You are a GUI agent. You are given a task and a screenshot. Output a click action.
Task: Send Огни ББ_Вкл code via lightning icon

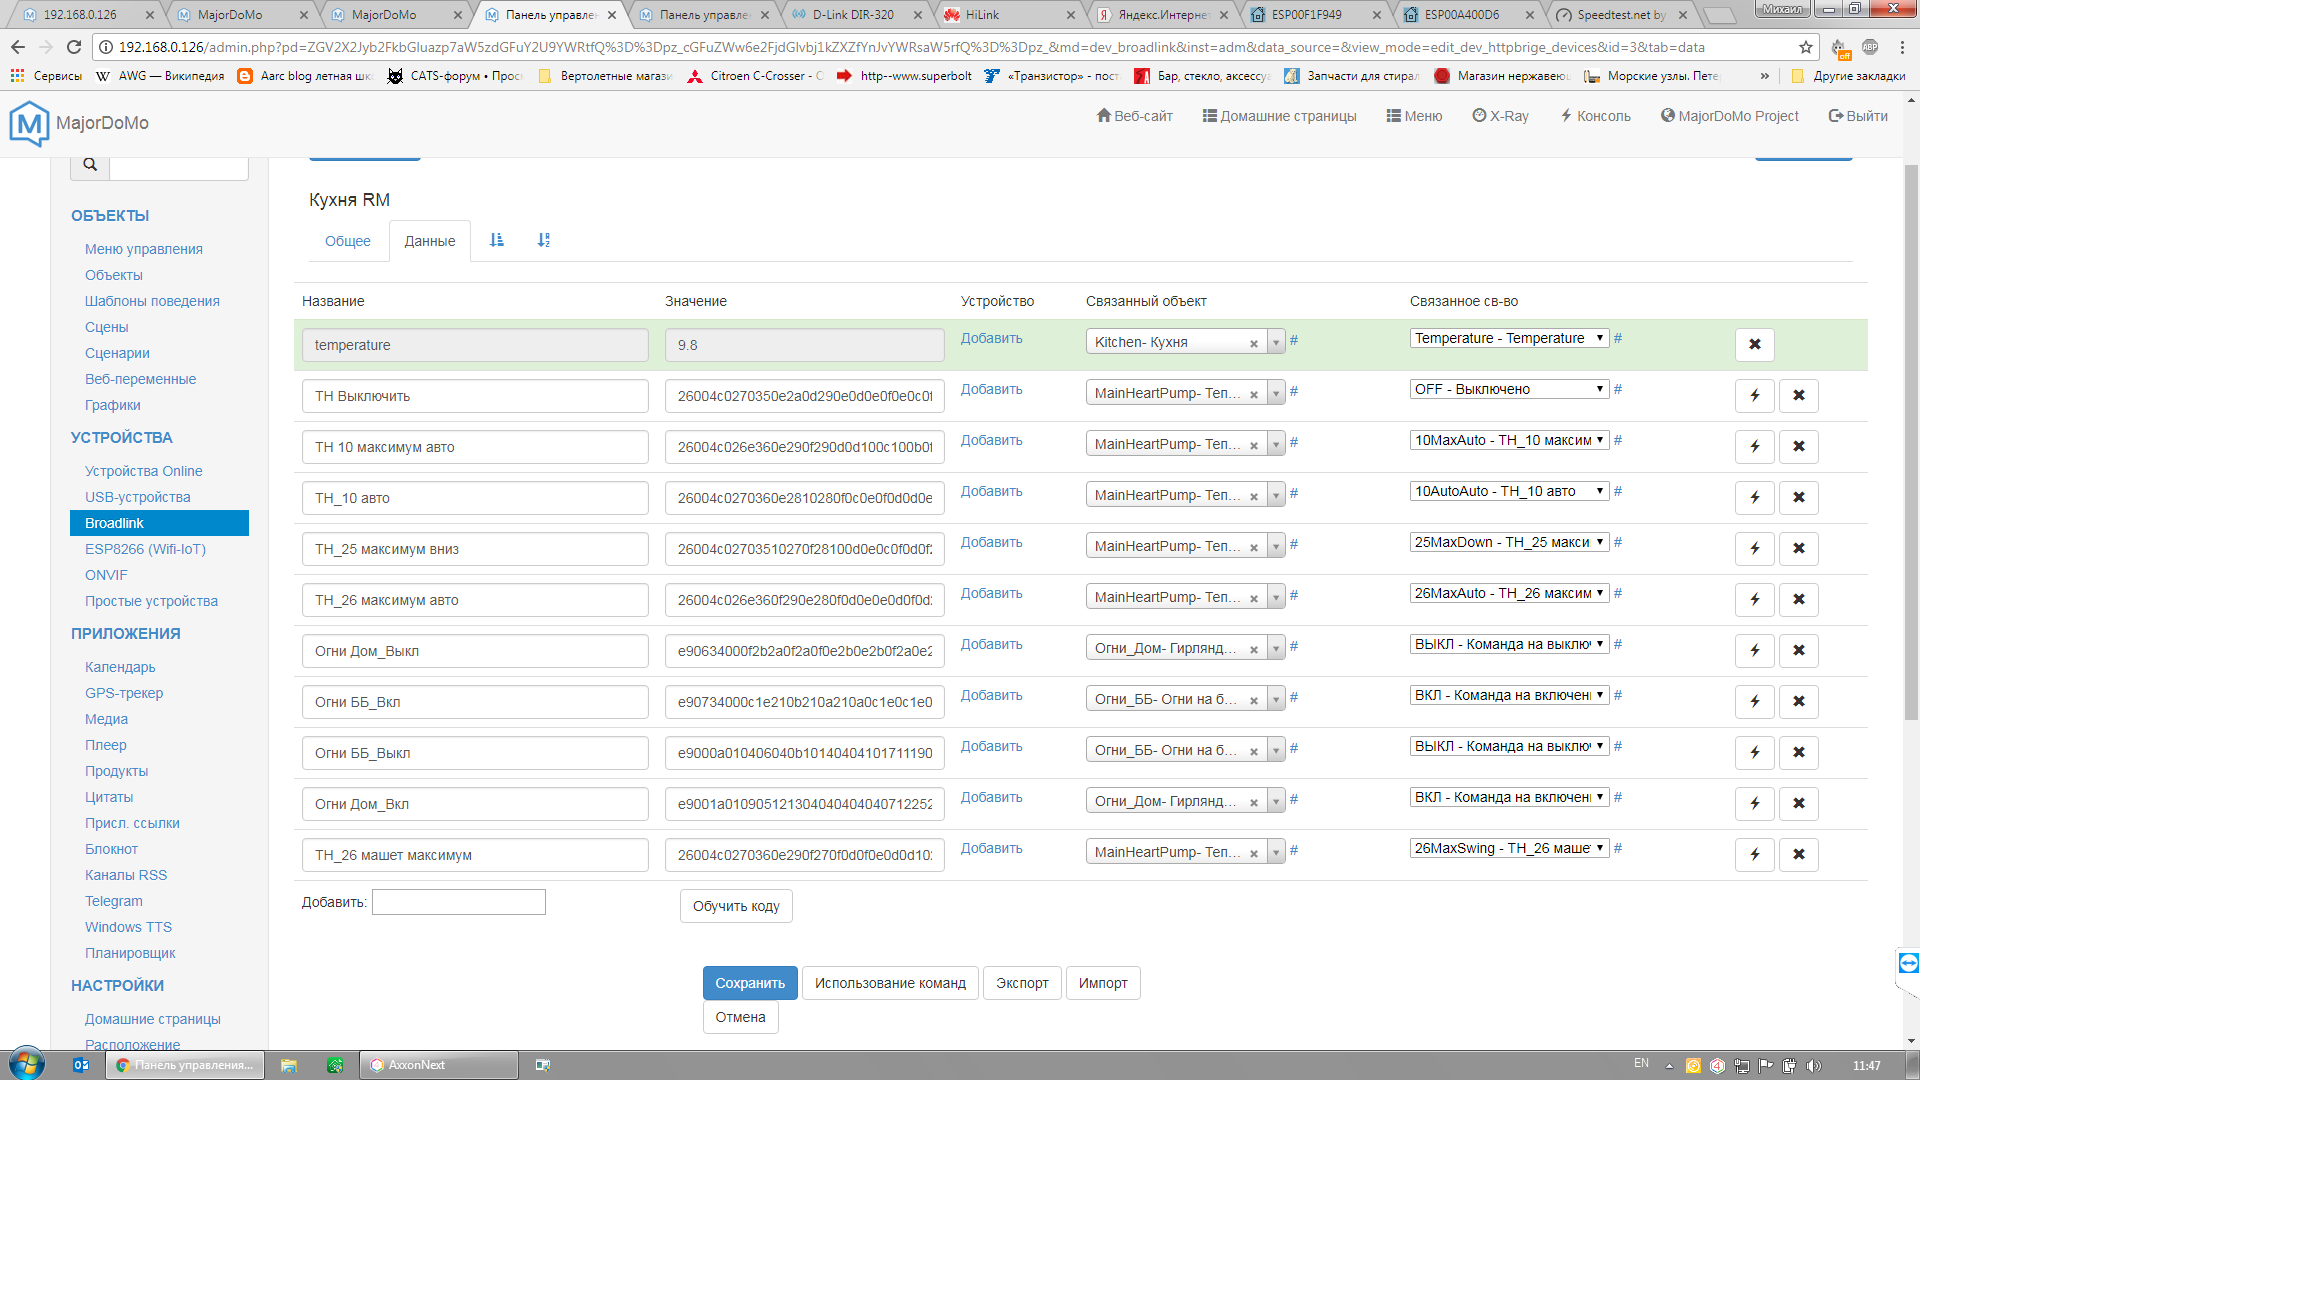coord(1754,701)
